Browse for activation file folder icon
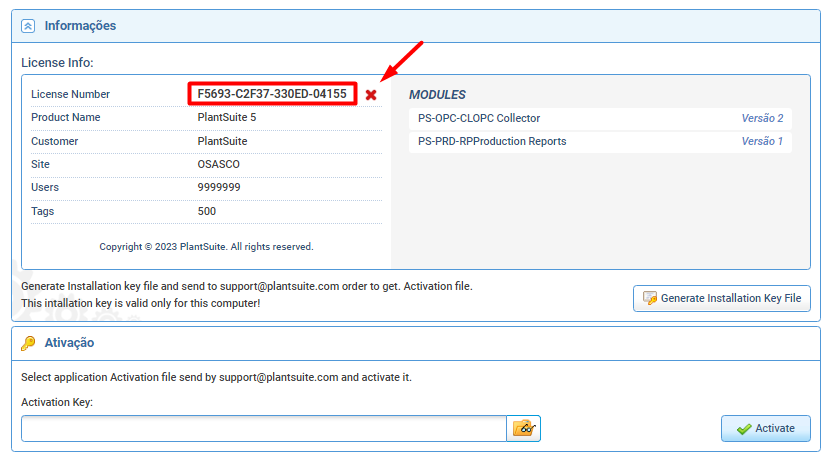This screenshot has width=837, height=466. pyautogui.click(x=523, y=428)
